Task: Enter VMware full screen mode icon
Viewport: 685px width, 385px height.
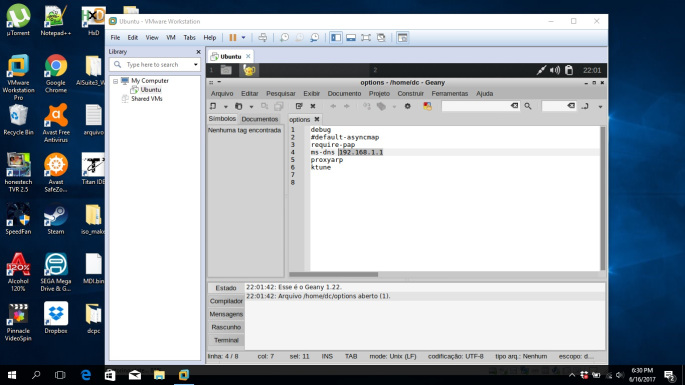Action: pos(366,38)
